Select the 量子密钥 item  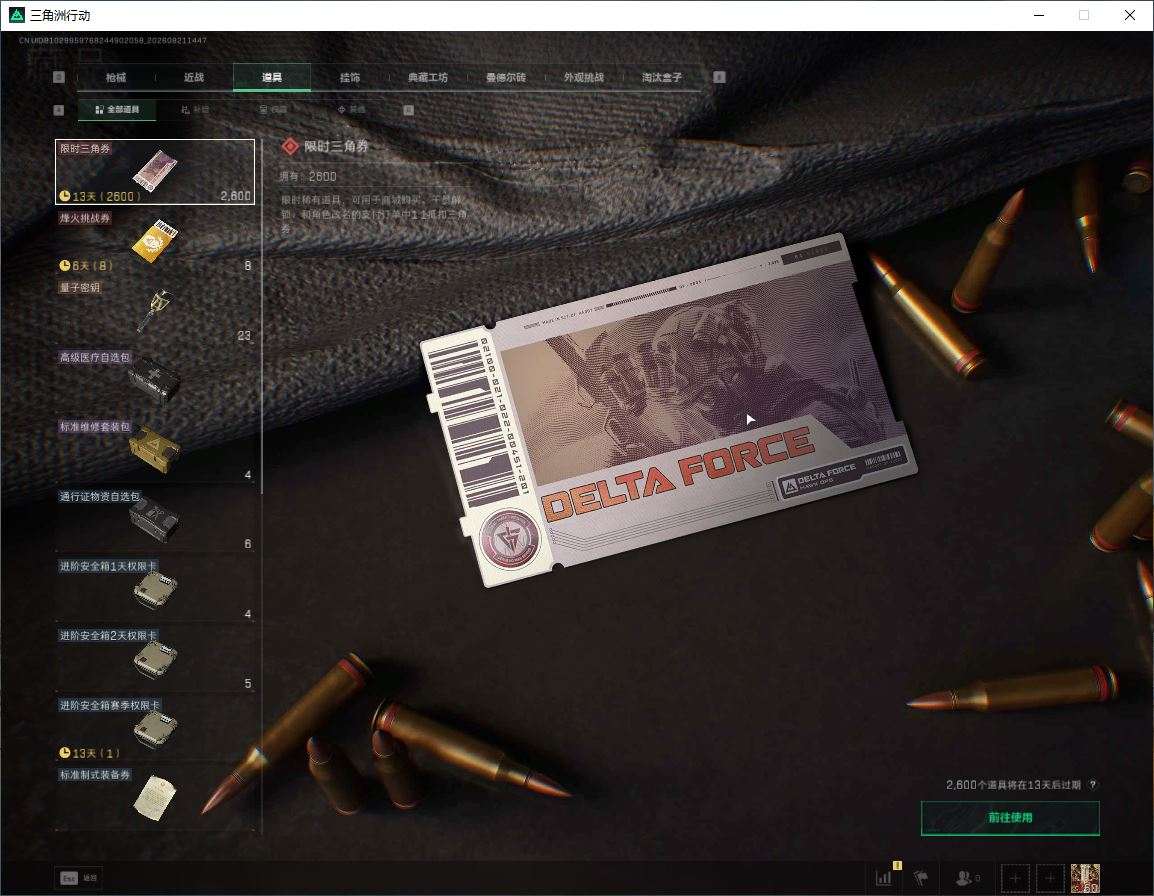pyautogui.click(x=155, y=311)
